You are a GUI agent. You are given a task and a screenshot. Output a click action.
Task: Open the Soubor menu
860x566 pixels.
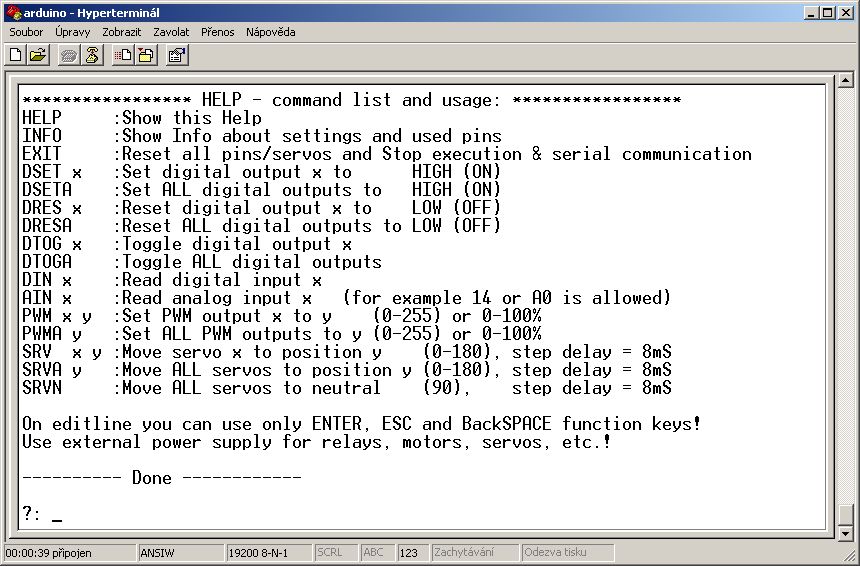(x=27, y=32)
